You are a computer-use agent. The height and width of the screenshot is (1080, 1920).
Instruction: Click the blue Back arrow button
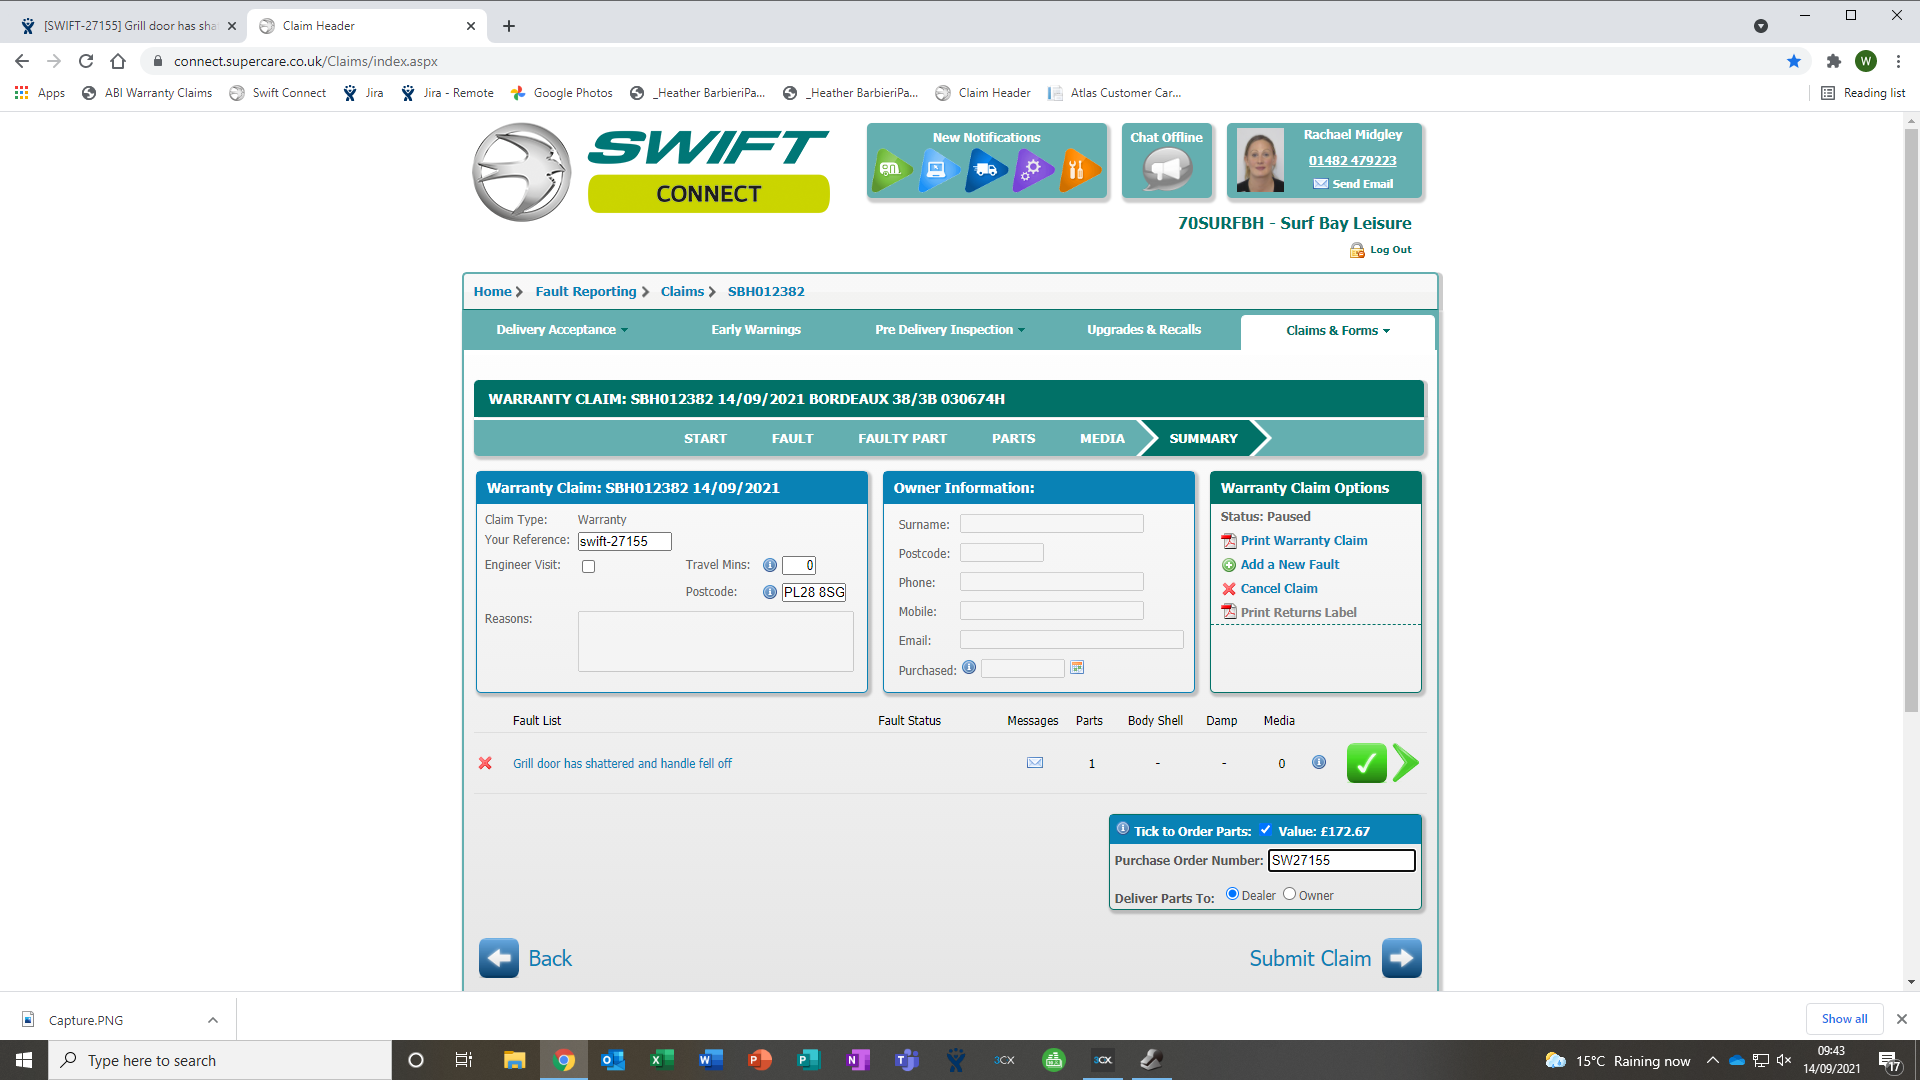pos(498,958)
